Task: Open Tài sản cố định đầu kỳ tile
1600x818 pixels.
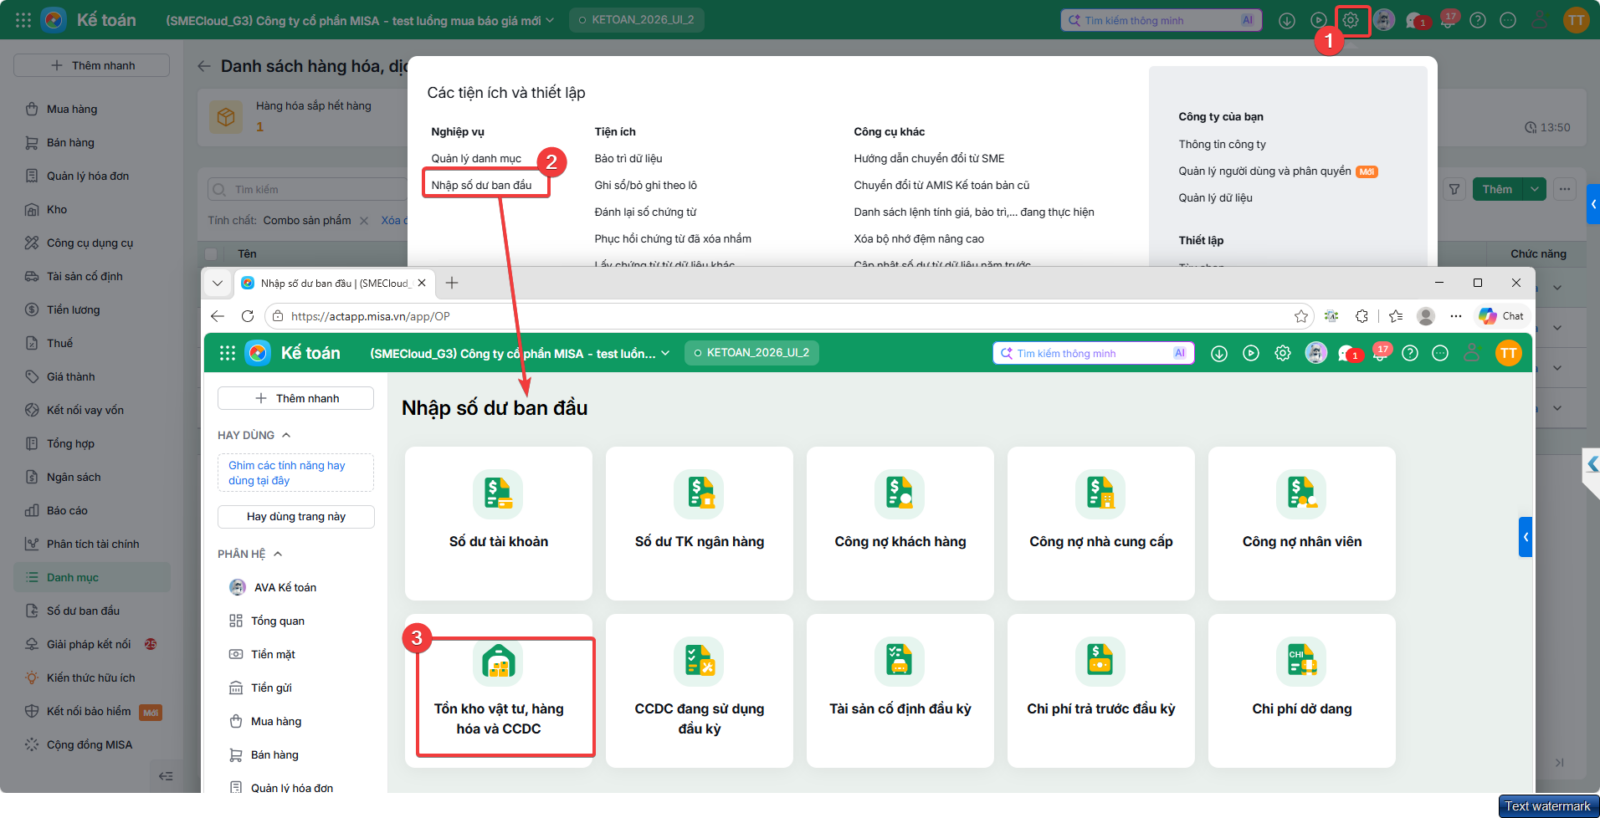Action: (x=900, y=691)
